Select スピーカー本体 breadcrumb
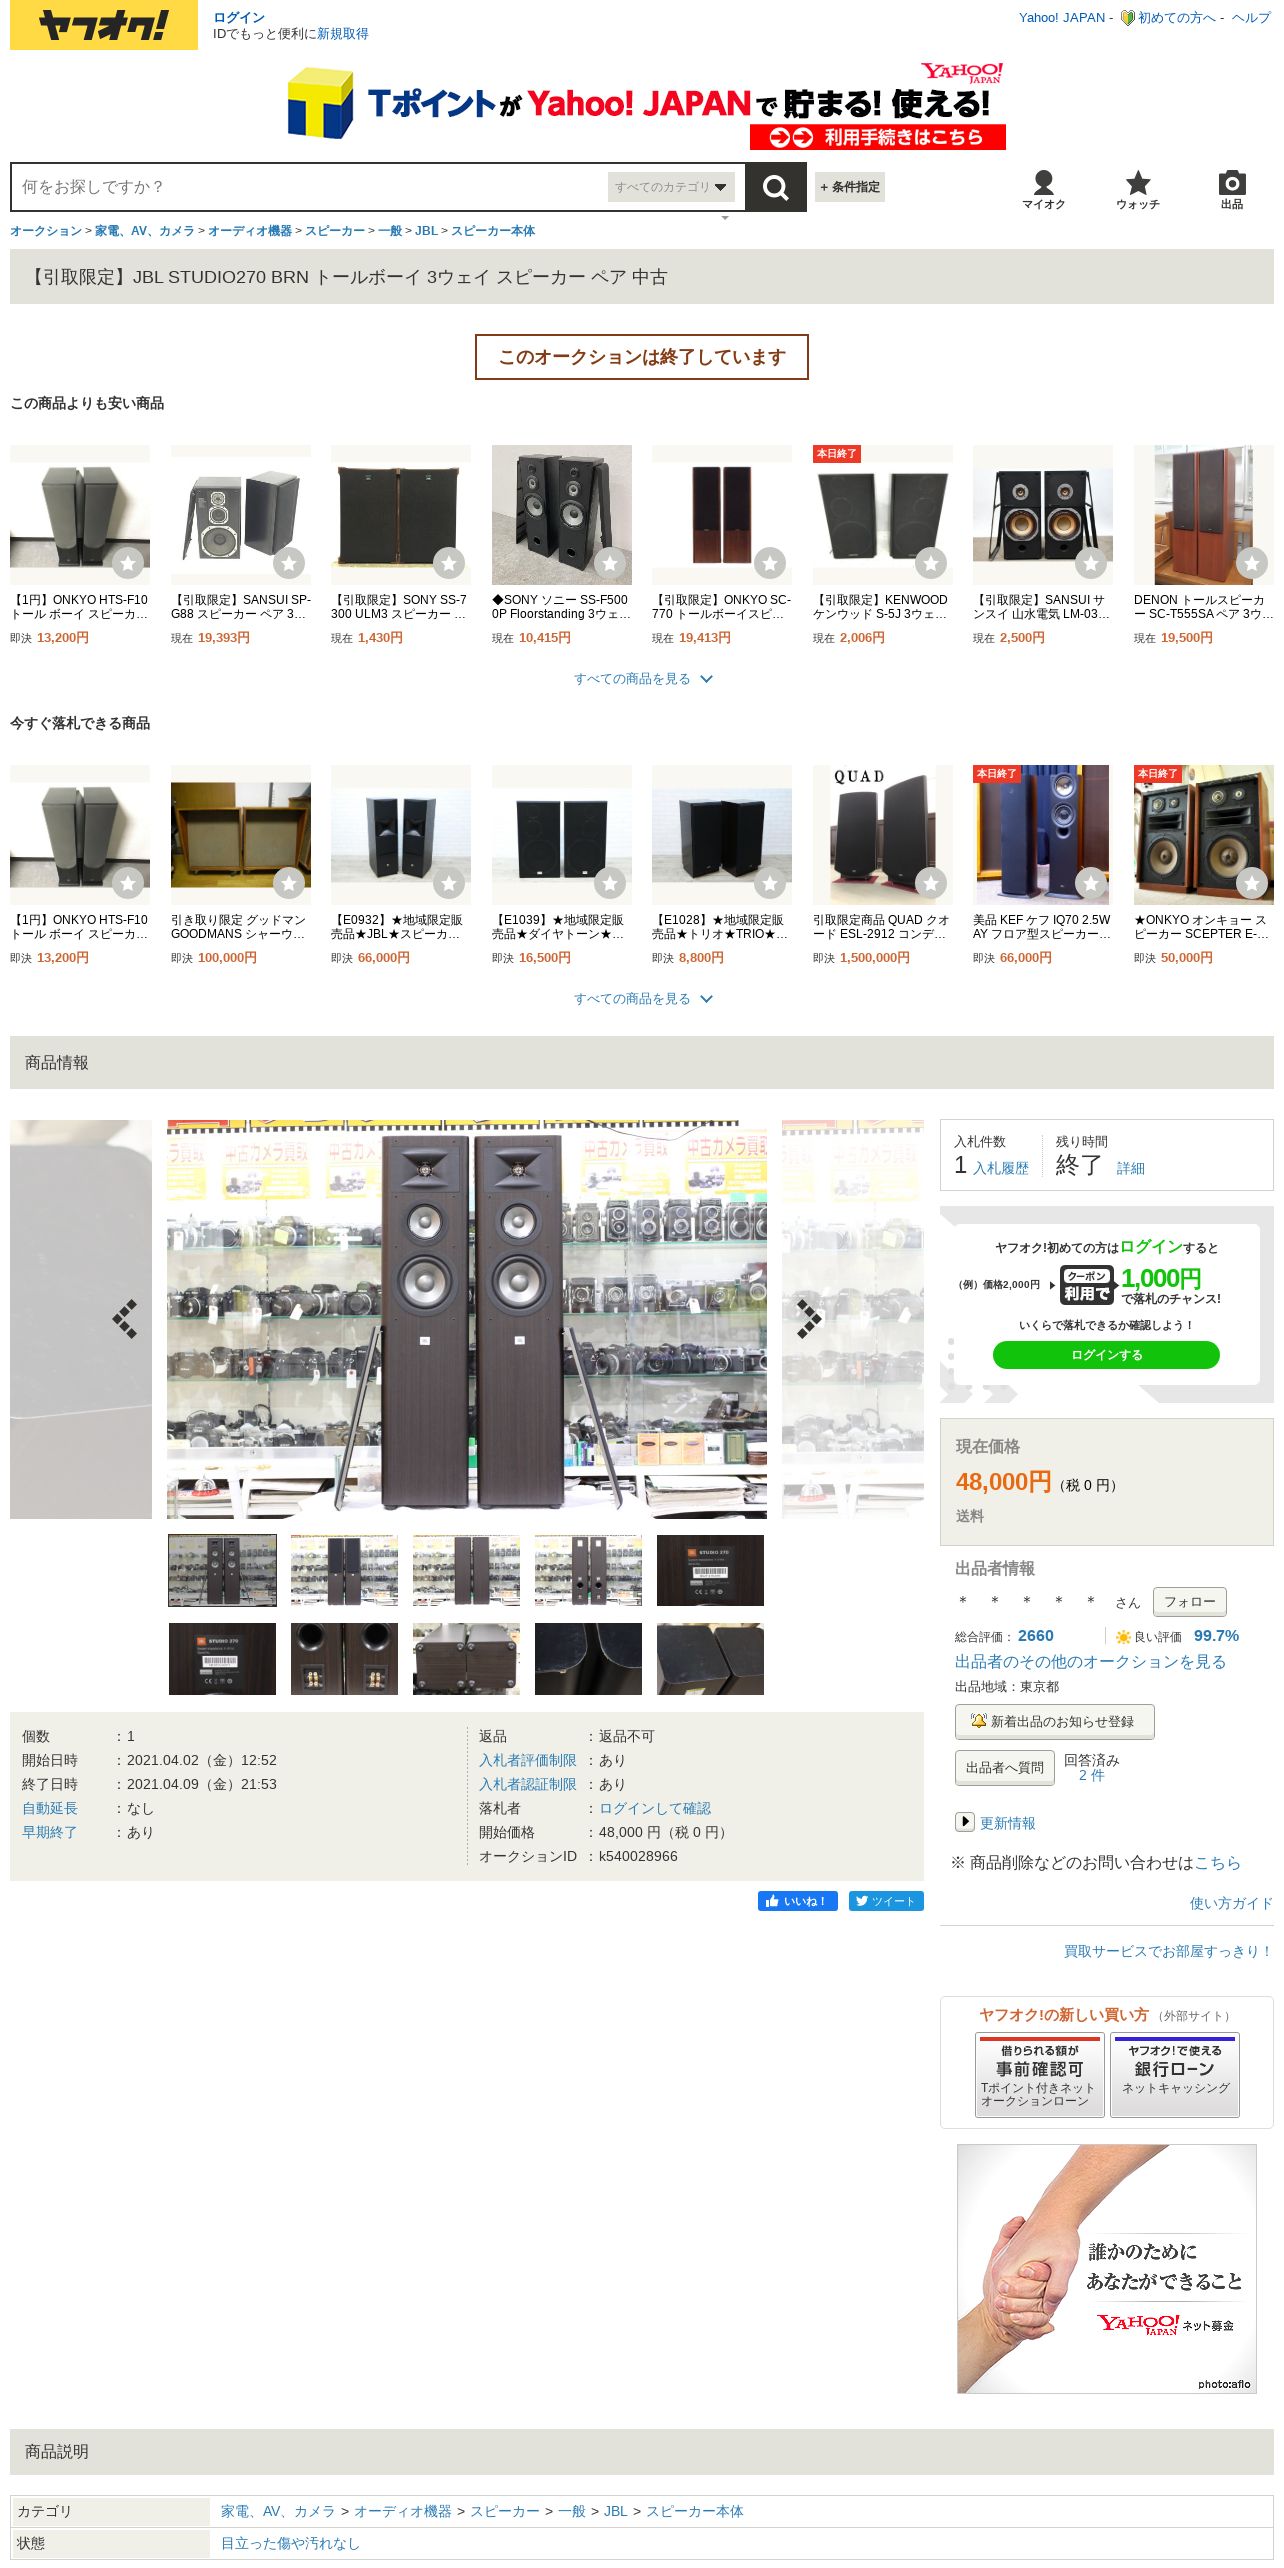Viewport: 1284px width, 2568px height. pyautogui.click(x=493, y=231)
